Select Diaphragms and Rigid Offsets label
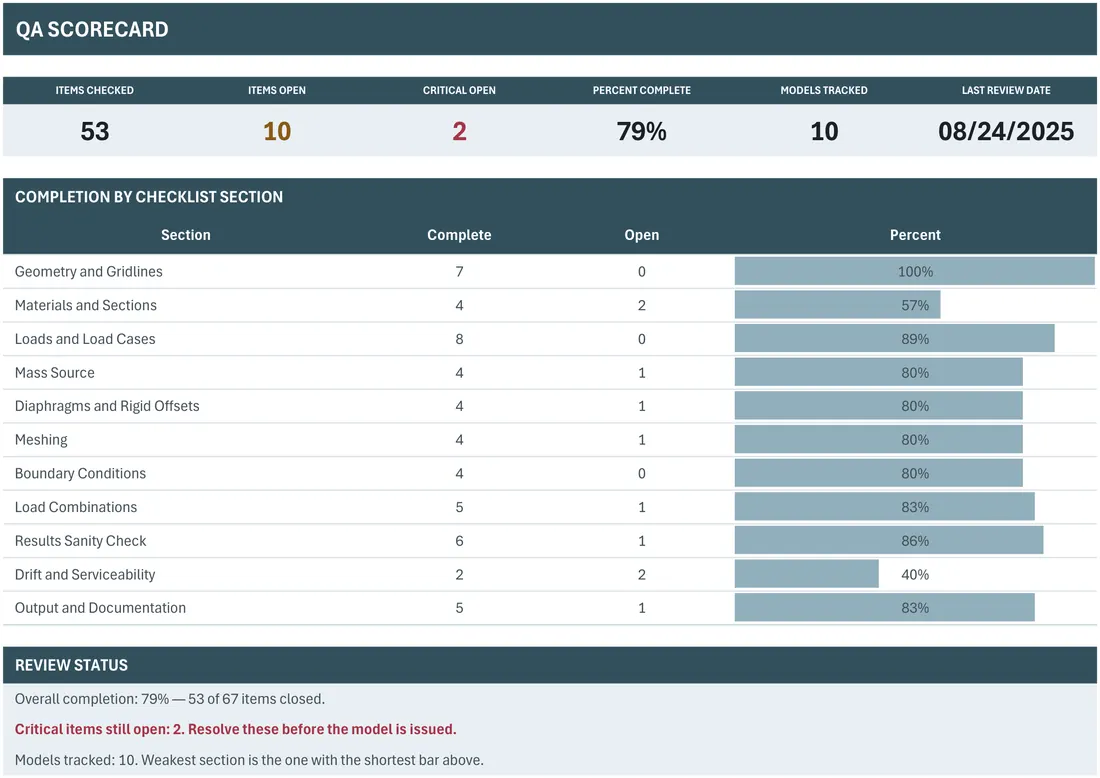 point(107,406)
